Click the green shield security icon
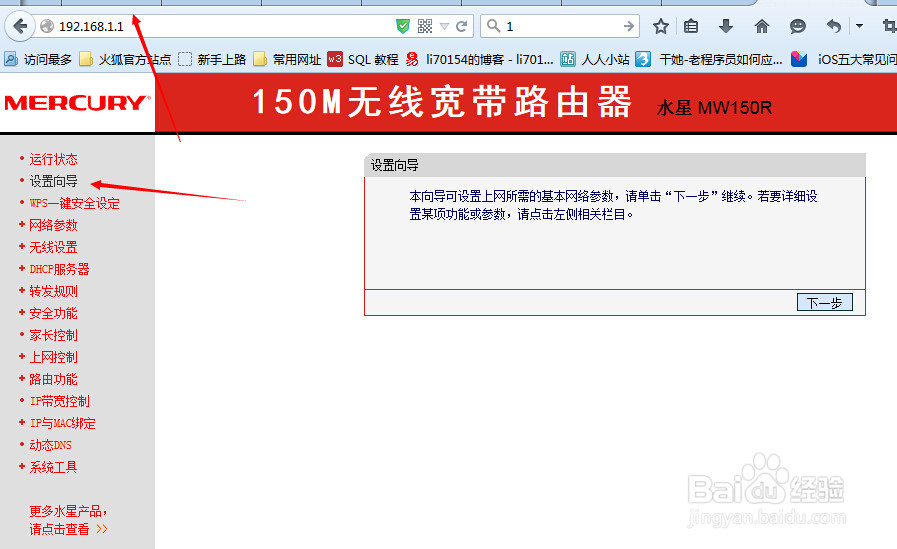This screenshot has width=897, height=549. coord(403,26)
